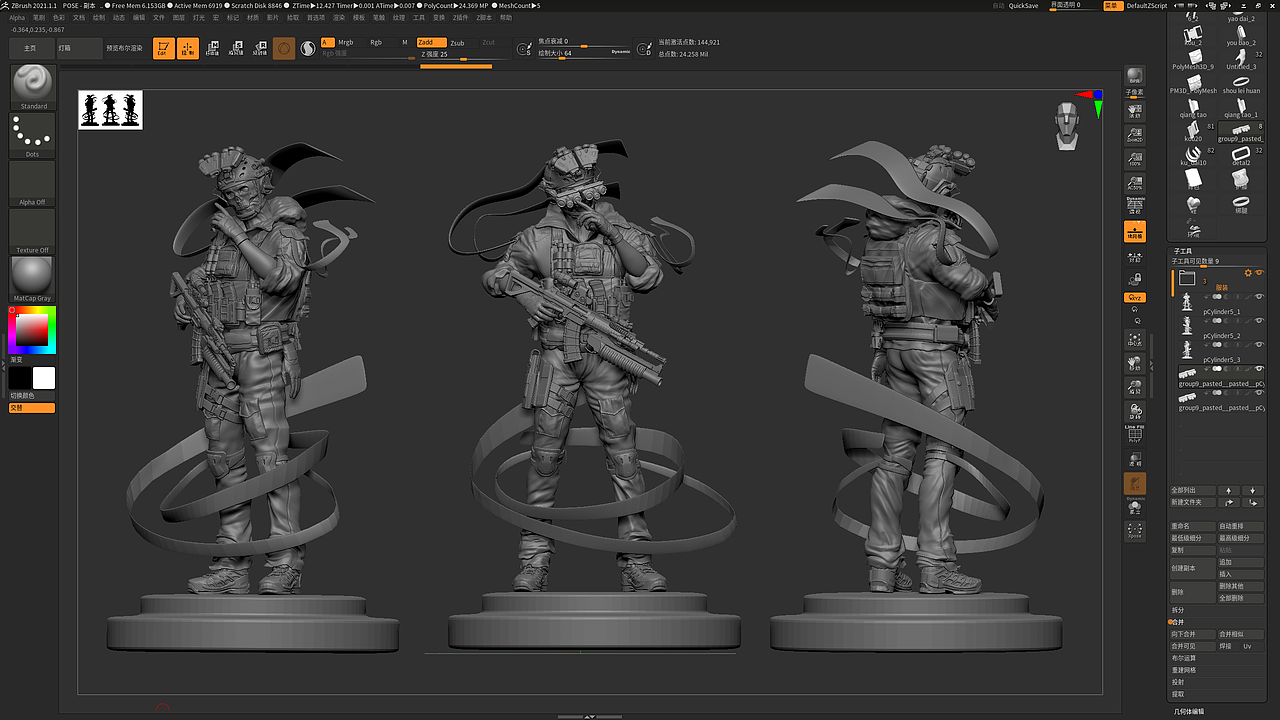This screenshot has height=720, width=1280.
Task: Select the detal2 tool thumbnail
Action: click(x=1241, y=155)
